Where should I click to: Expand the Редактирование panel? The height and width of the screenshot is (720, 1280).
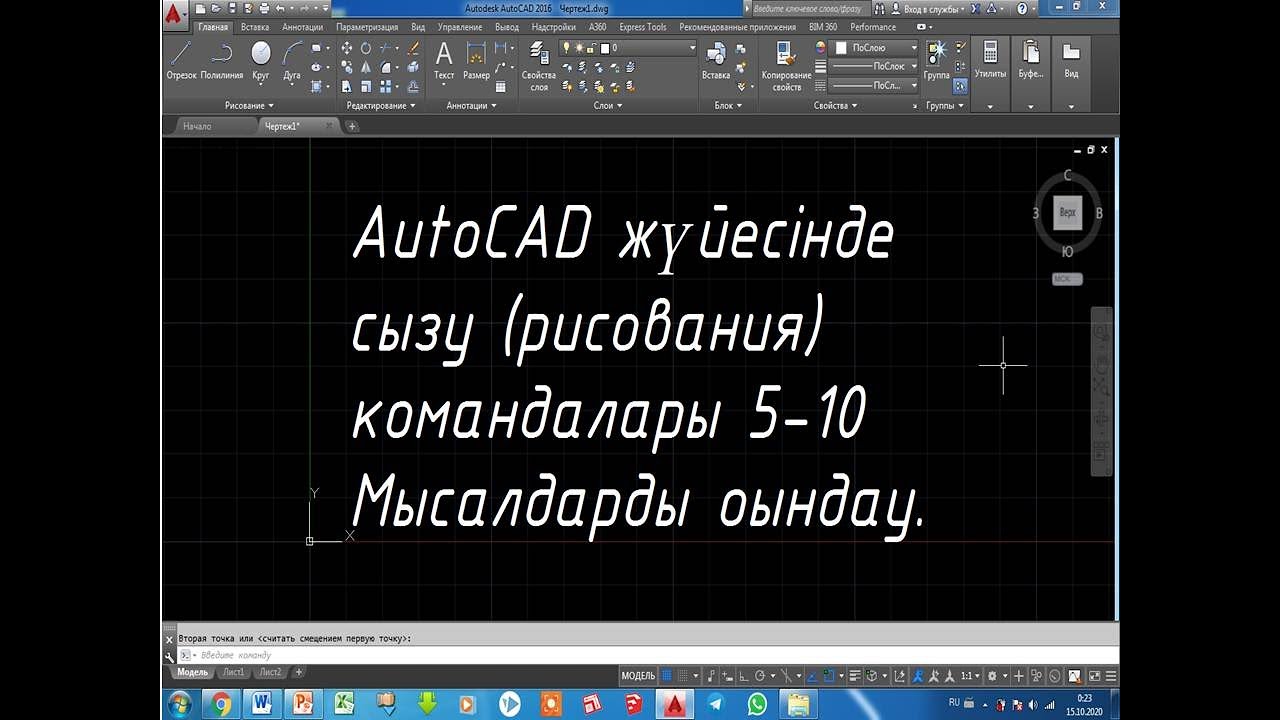(x=380, y=105)
